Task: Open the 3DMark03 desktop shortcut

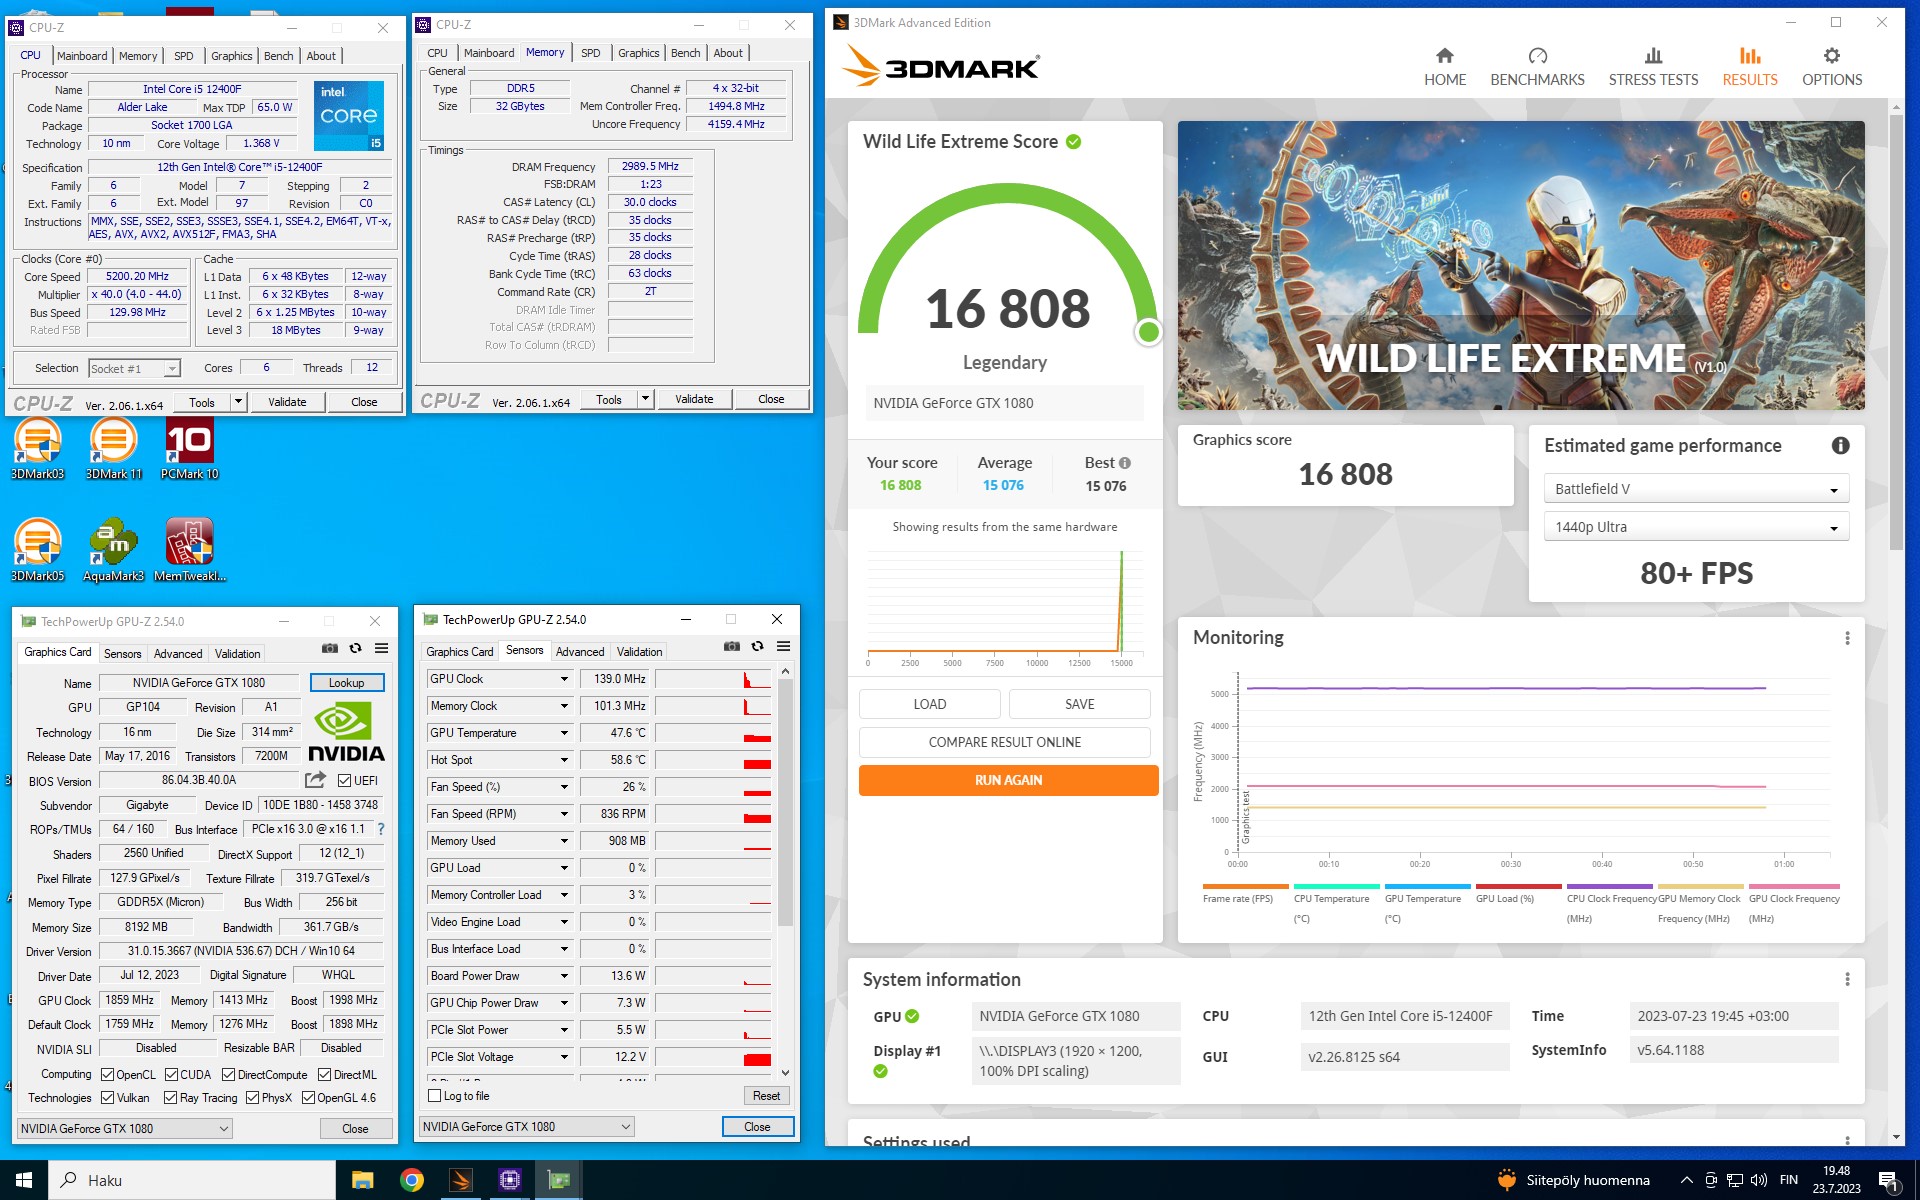Action: 38,449
